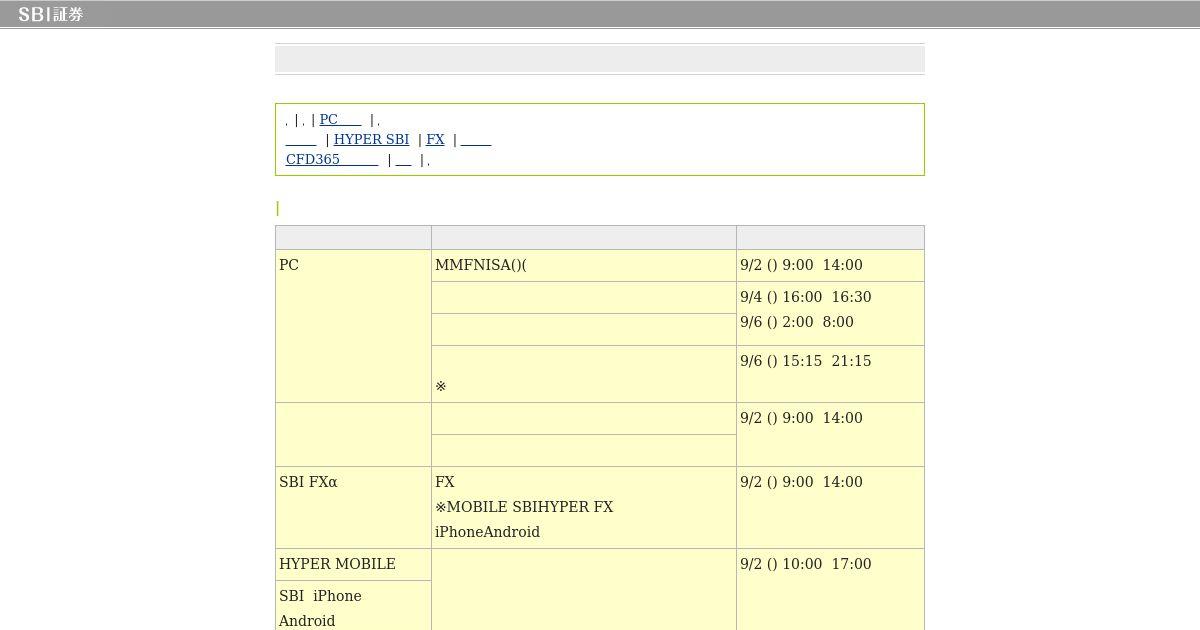
Task: Select the ※MOBILE SBIHYPER FX note
Action: point(524,507)
